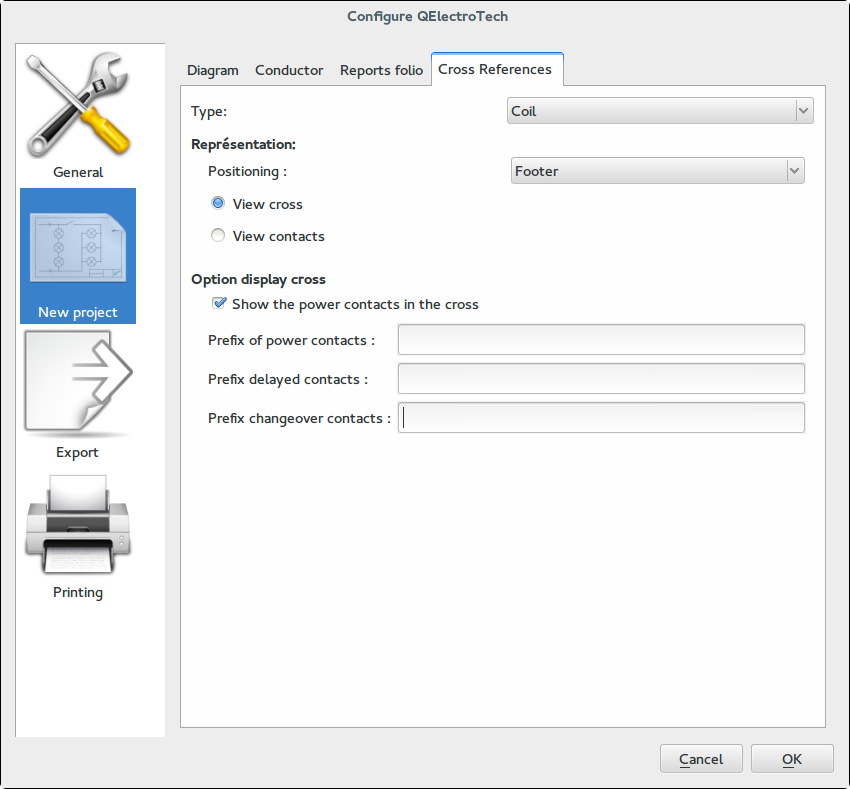Viewport: 850px width, 789px height.
Task: Select the View contacts radio button
Action: (218, 235)
